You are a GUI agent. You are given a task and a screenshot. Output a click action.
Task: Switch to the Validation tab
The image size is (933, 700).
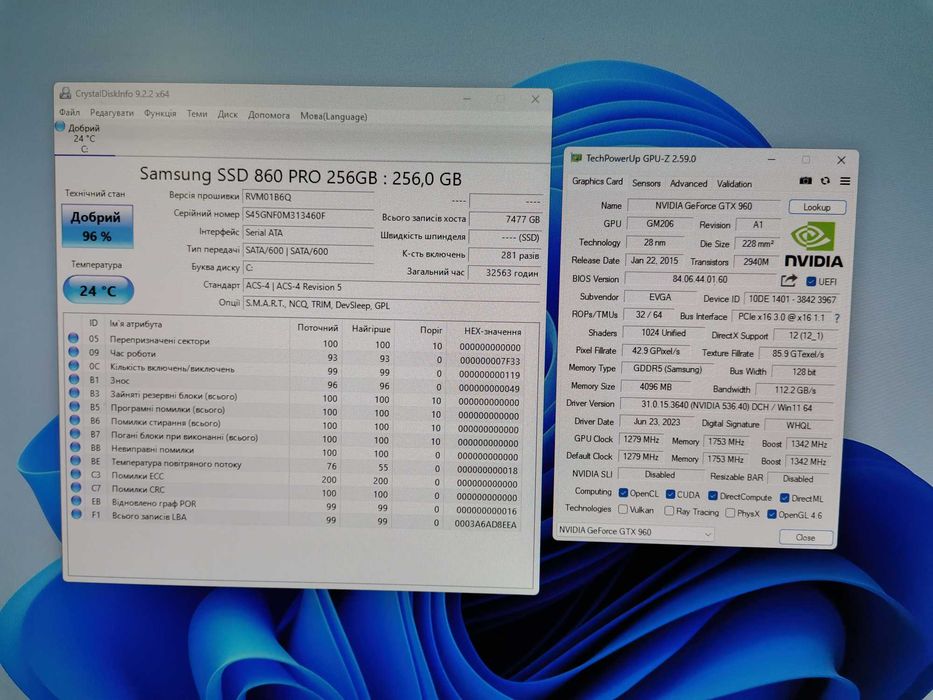pyautogui.click(x=734, y=184)
